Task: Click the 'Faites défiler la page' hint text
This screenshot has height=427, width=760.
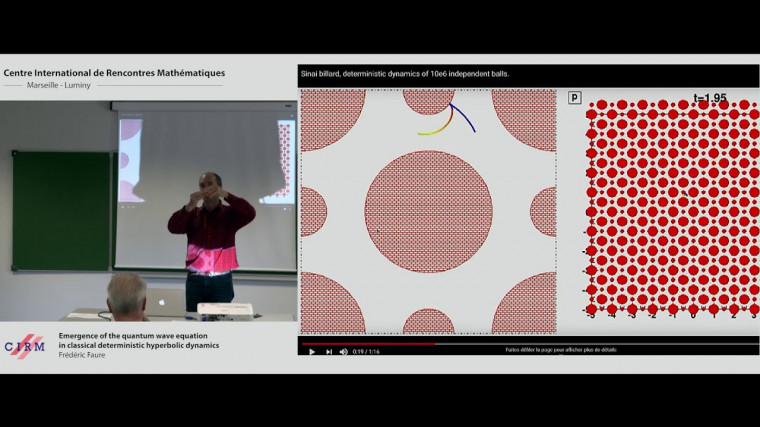Action: pyautogui.click(x=552, y=351)
